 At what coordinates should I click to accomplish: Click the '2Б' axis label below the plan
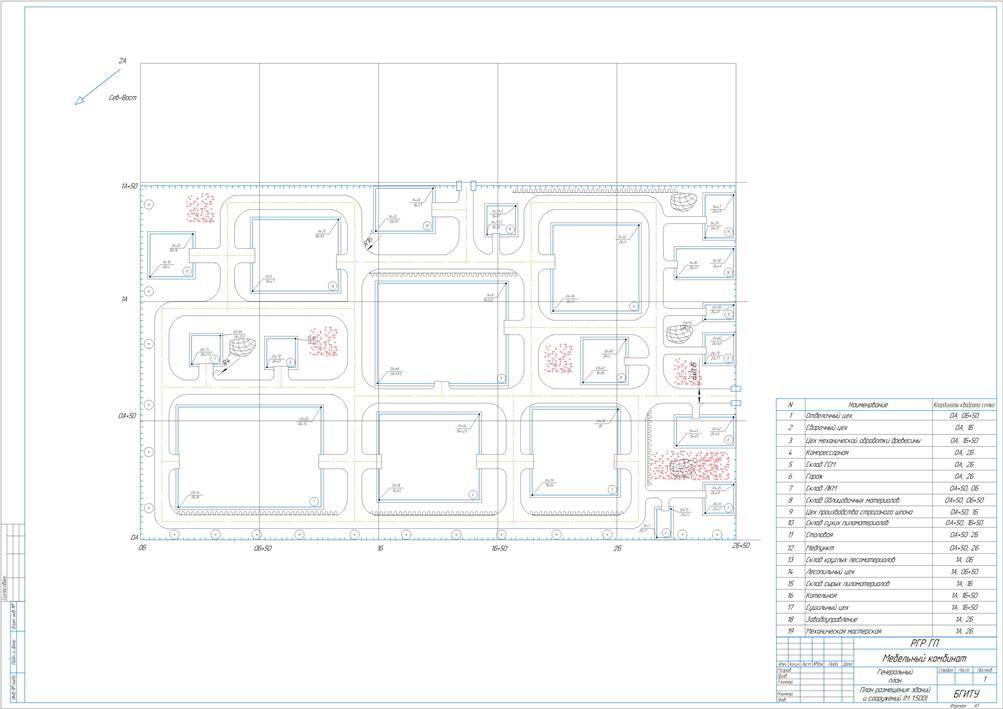(x=617, y=548)
